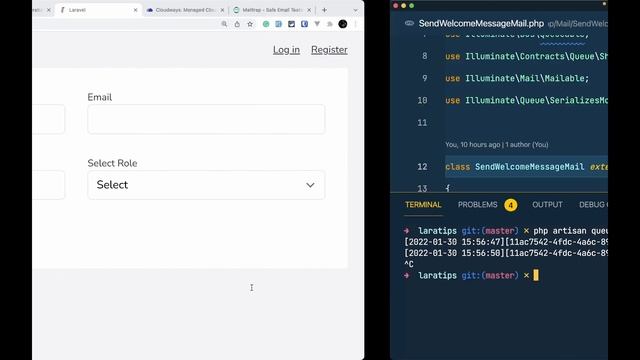
Task: Open a new browser tab
Action: point(324,10)
